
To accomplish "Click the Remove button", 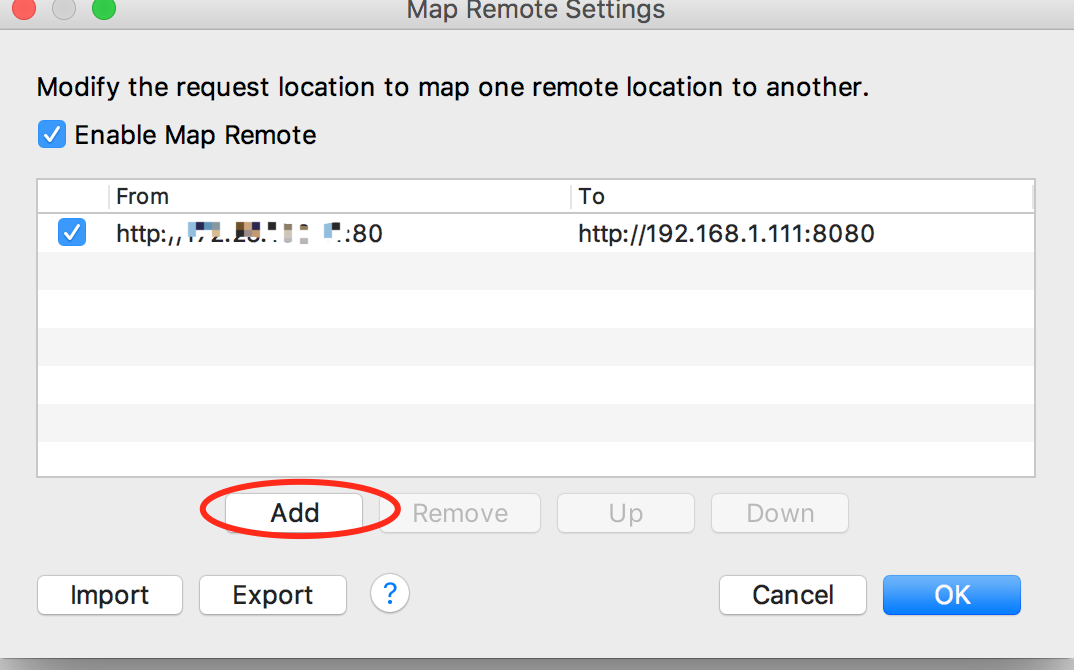I will [460, 514].
